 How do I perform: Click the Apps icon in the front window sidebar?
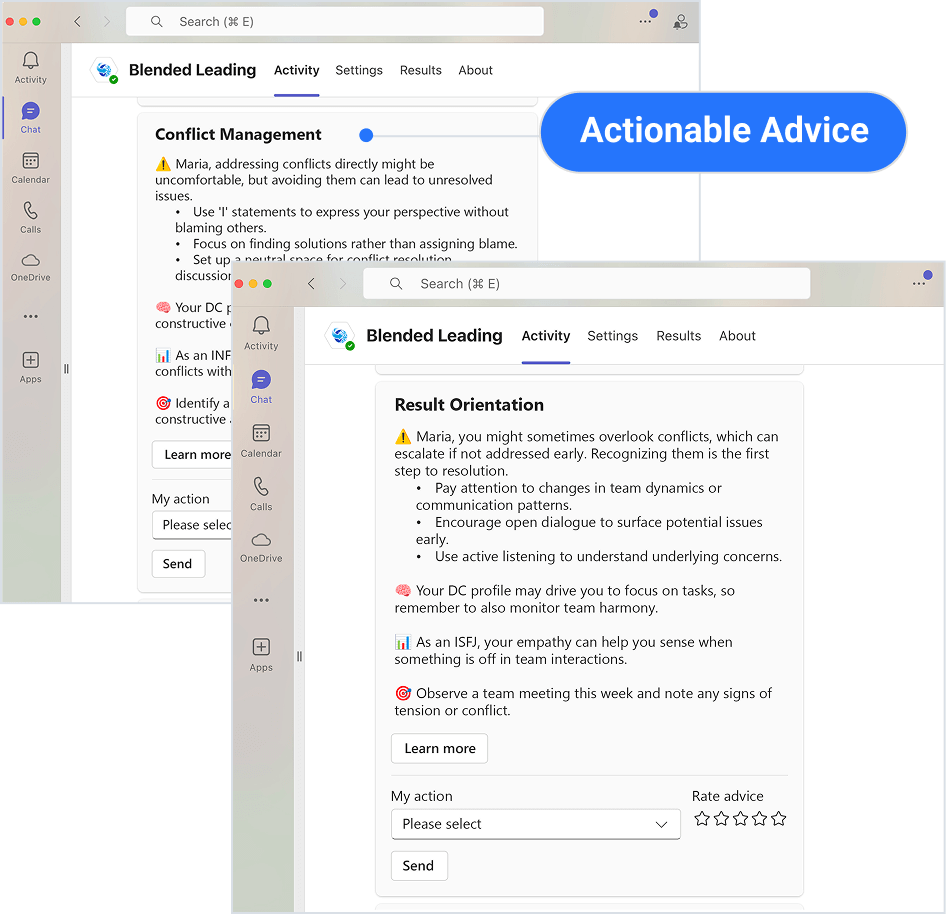coord(261,653)
